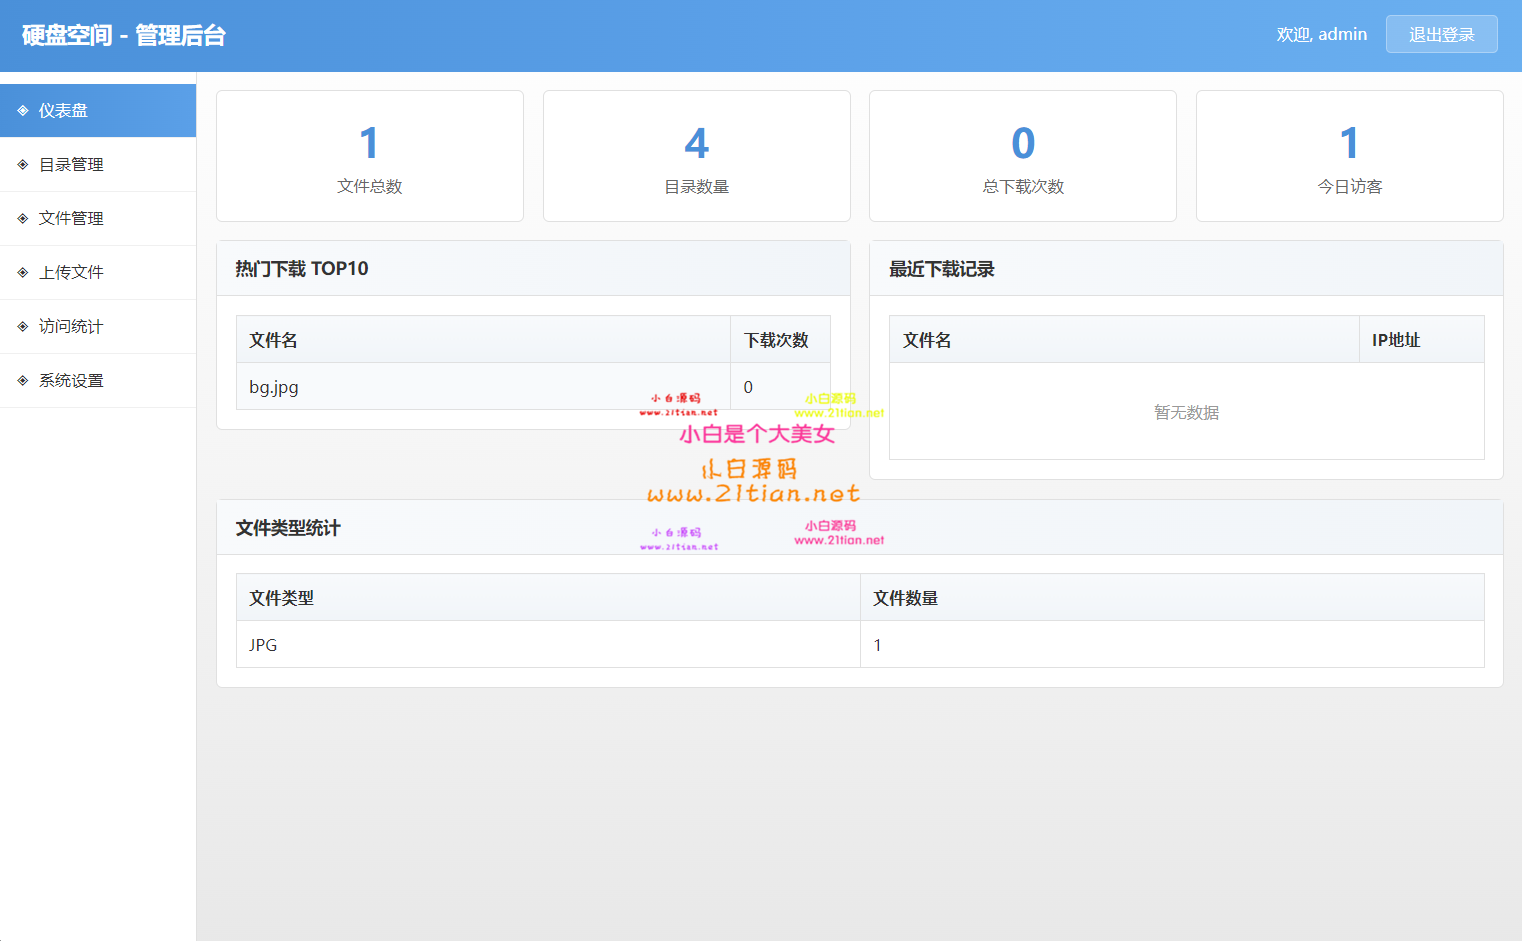Image resolution: width=1522 pixels, height=941 pixels.
Task: Click the diamond icon beside 系统设置
Action: pyautogui.click(x=23, y=381)
